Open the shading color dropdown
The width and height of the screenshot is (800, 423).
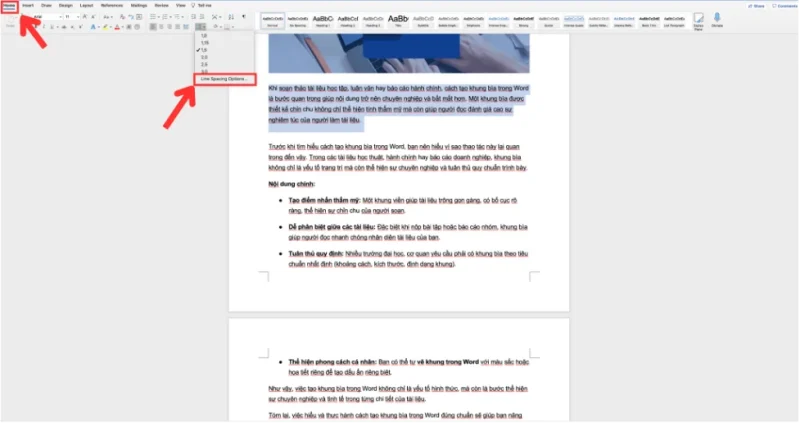pos(220,27)
